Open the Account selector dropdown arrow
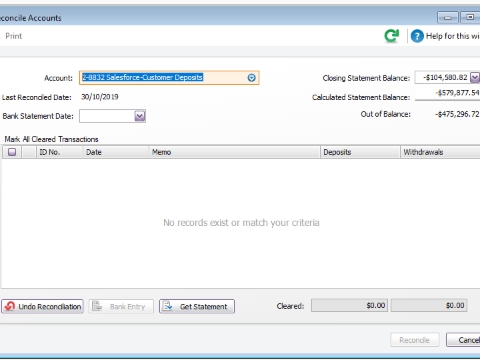 coord(252,78)
